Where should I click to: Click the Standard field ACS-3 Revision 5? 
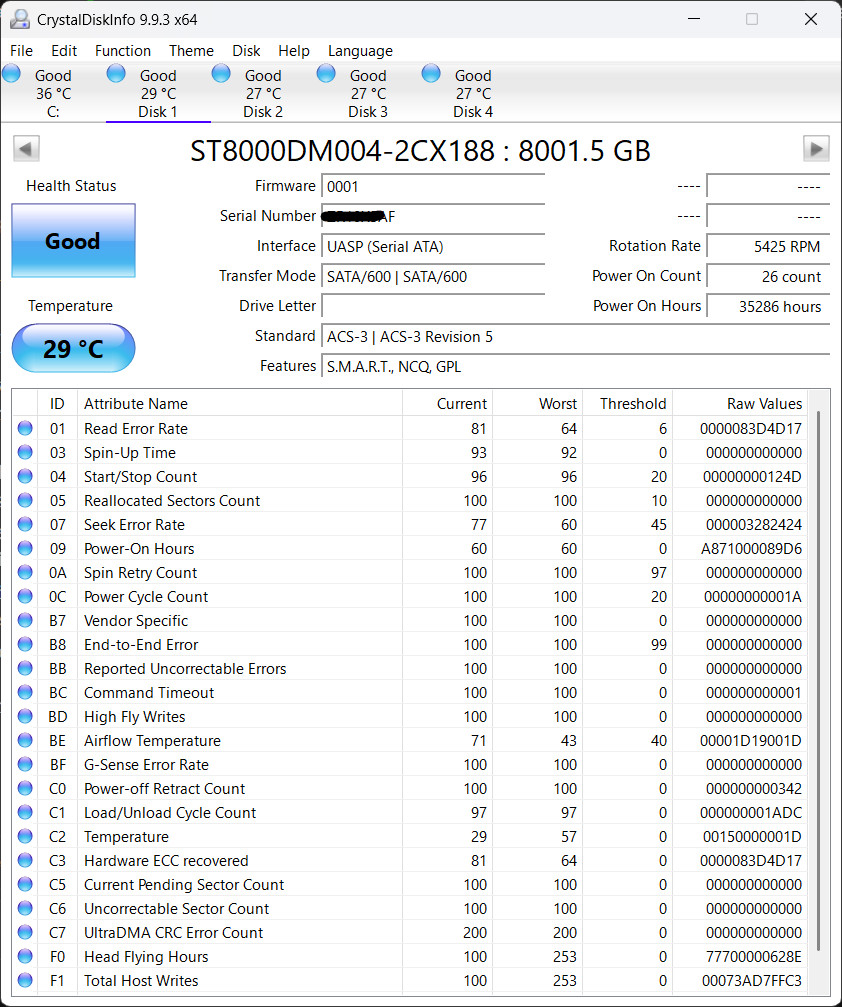pos(575,337)
